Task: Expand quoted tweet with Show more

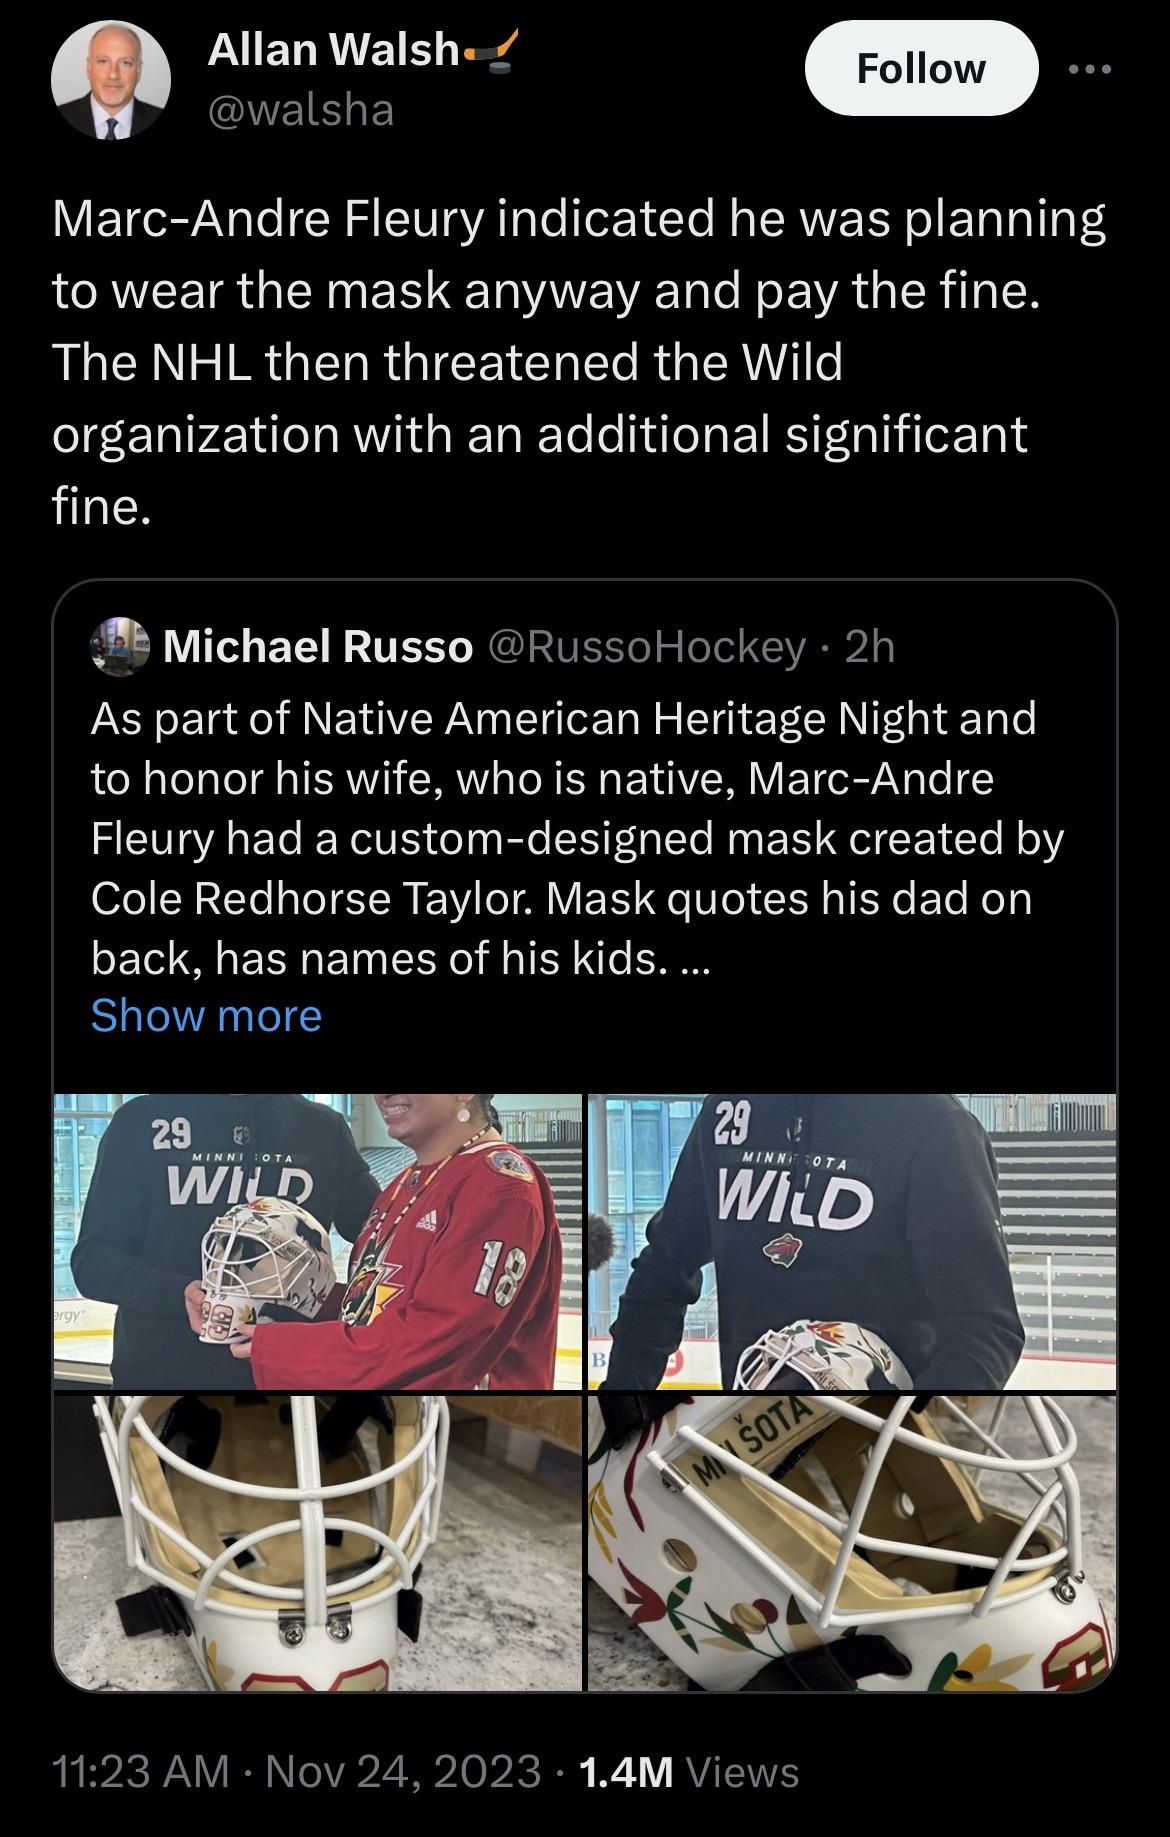Action: point(206,1016)
